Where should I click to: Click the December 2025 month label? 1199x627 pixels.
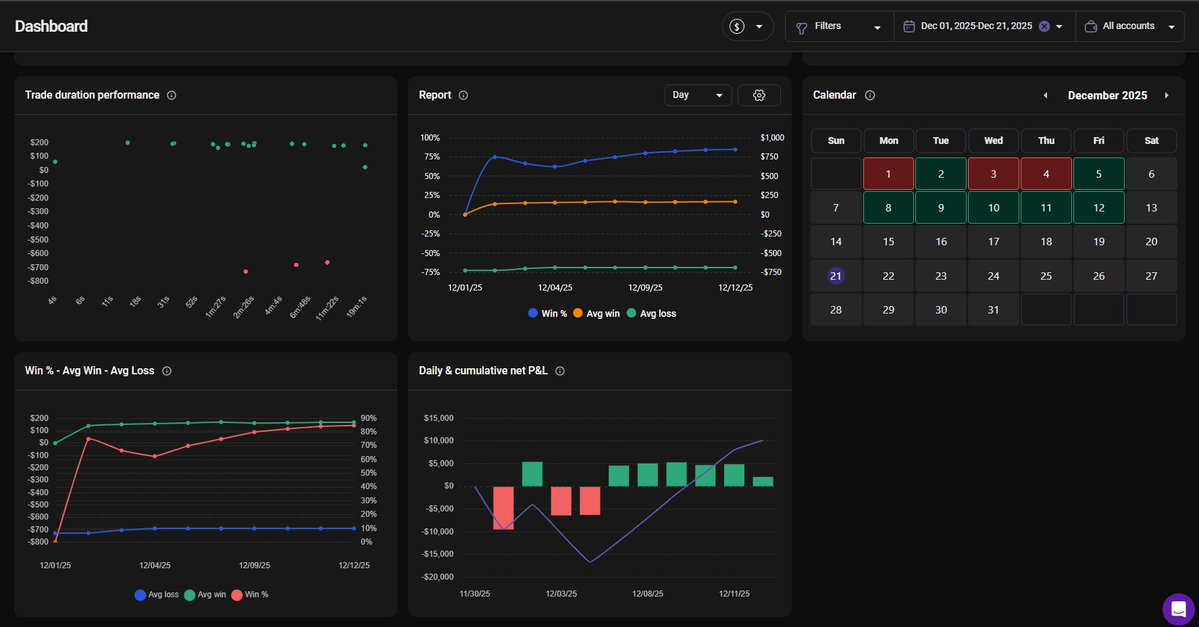click(x=1107, y=96)
